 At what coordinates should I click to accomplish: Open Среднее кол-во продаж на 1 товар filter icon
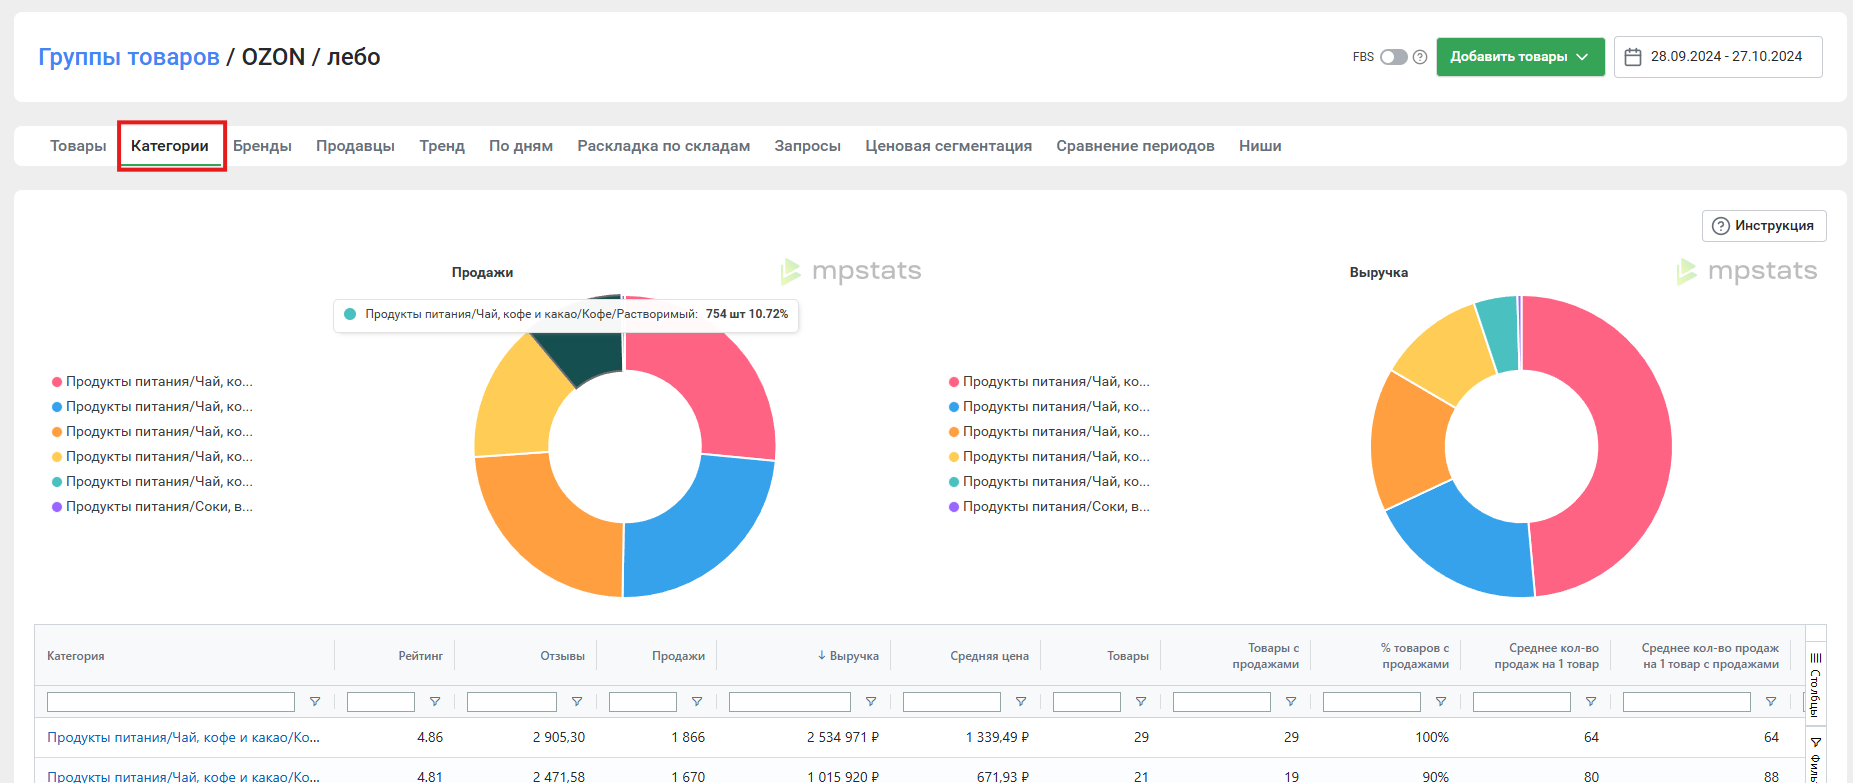1591,702
